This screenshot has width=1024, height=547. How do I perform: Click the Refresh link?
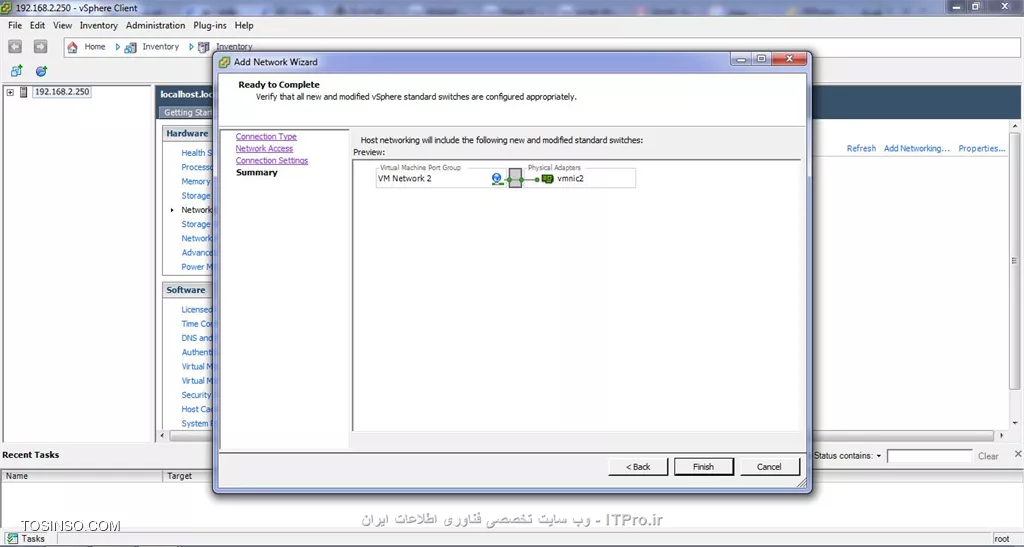pyautogui.click(x=861, y=148)
